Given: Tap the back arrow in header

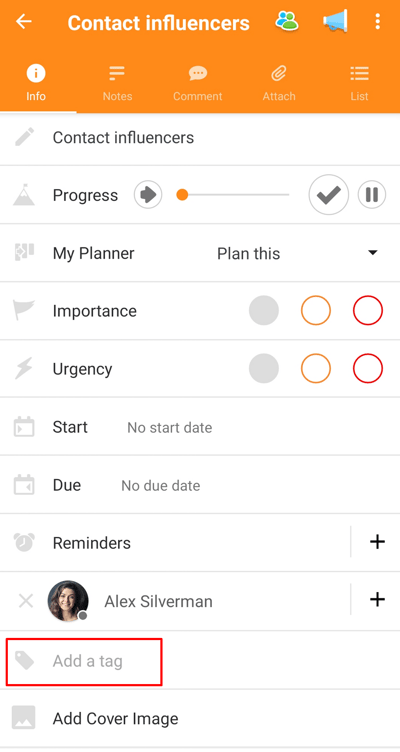Looking at the screenshot, I should (x=24, y=22).
